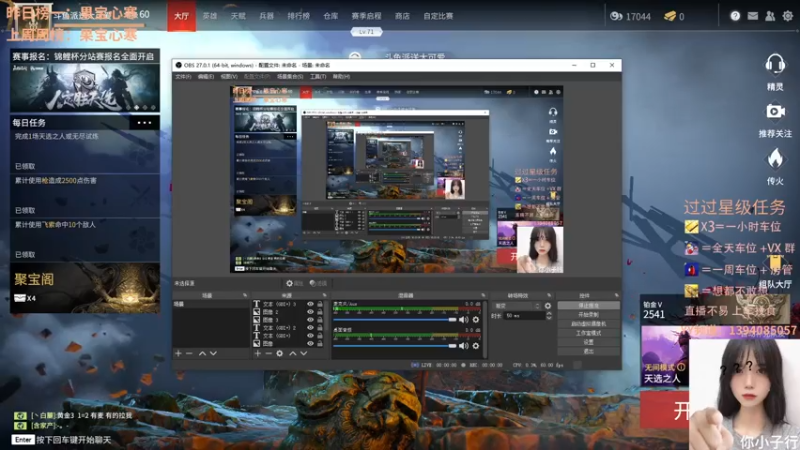Toggle visibility of 文本 (GDI+) 3 source
Screen dimensions: 800x450
pyautogui.click(x=310, y=304)
